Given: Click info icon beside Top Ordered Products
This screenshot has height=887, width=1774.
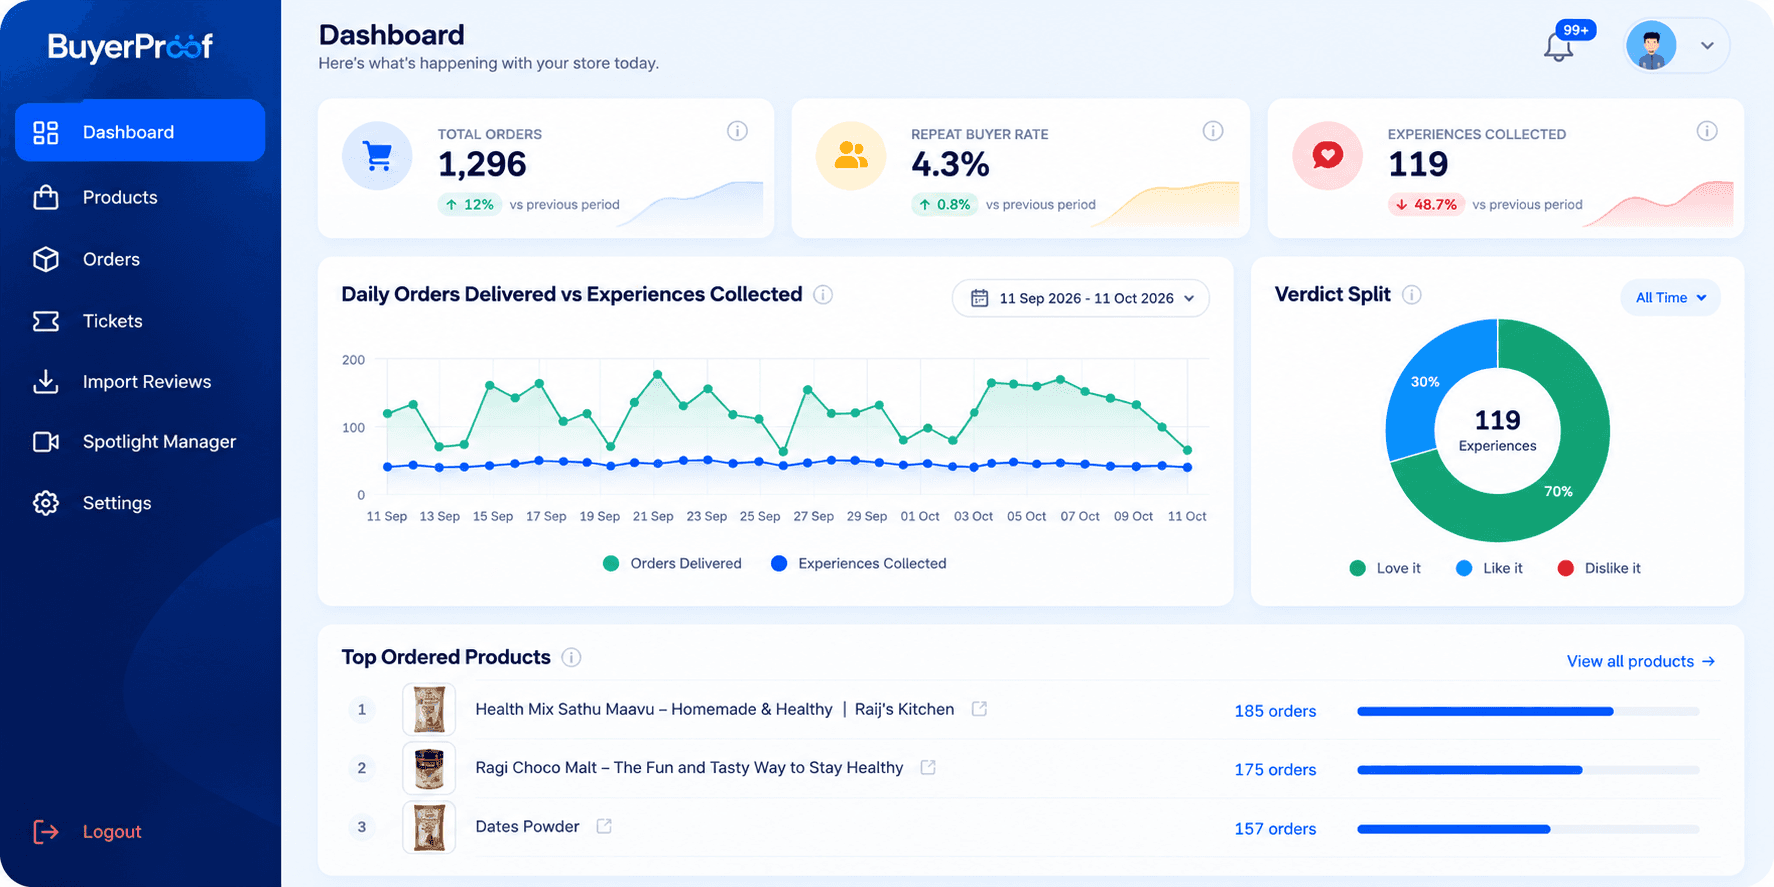Looking at the screenshot, I should pos(571,657).
